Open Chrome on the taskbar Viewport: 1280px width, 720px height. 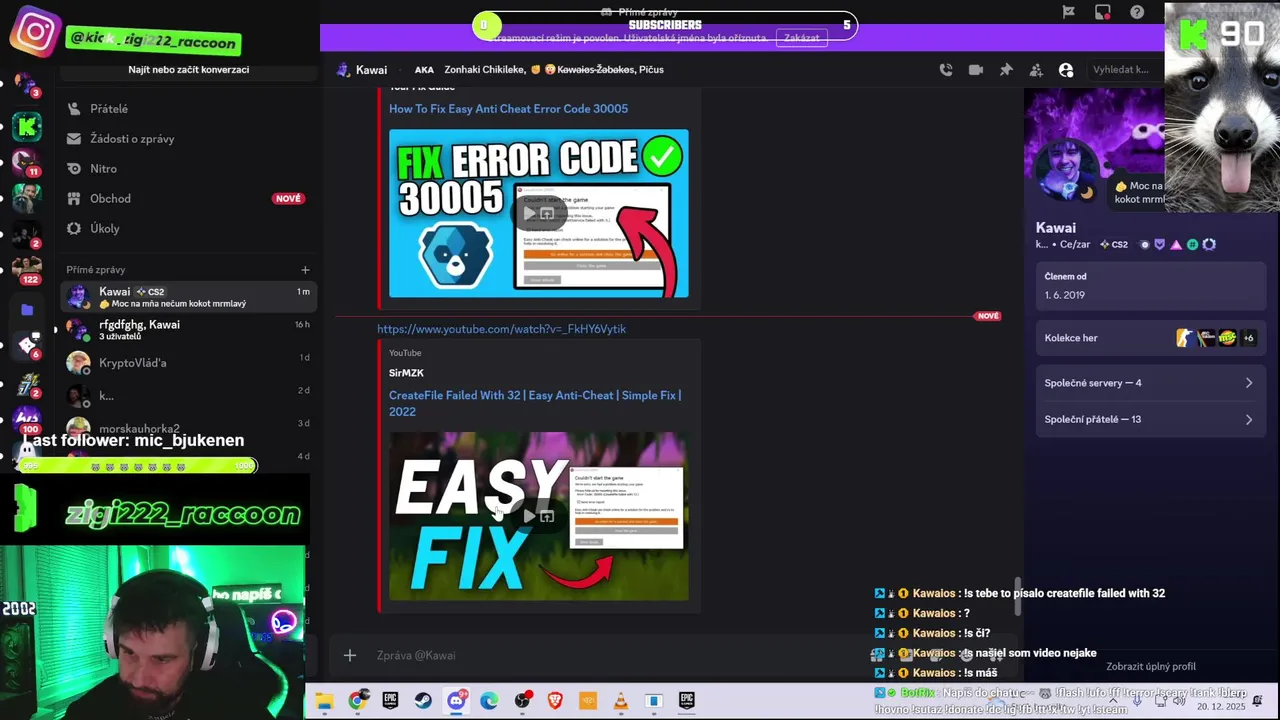[357, 701]
